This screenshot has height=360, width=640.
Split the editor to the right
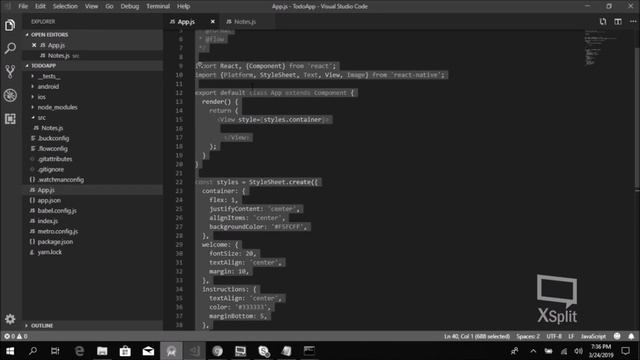coord(618,22)
